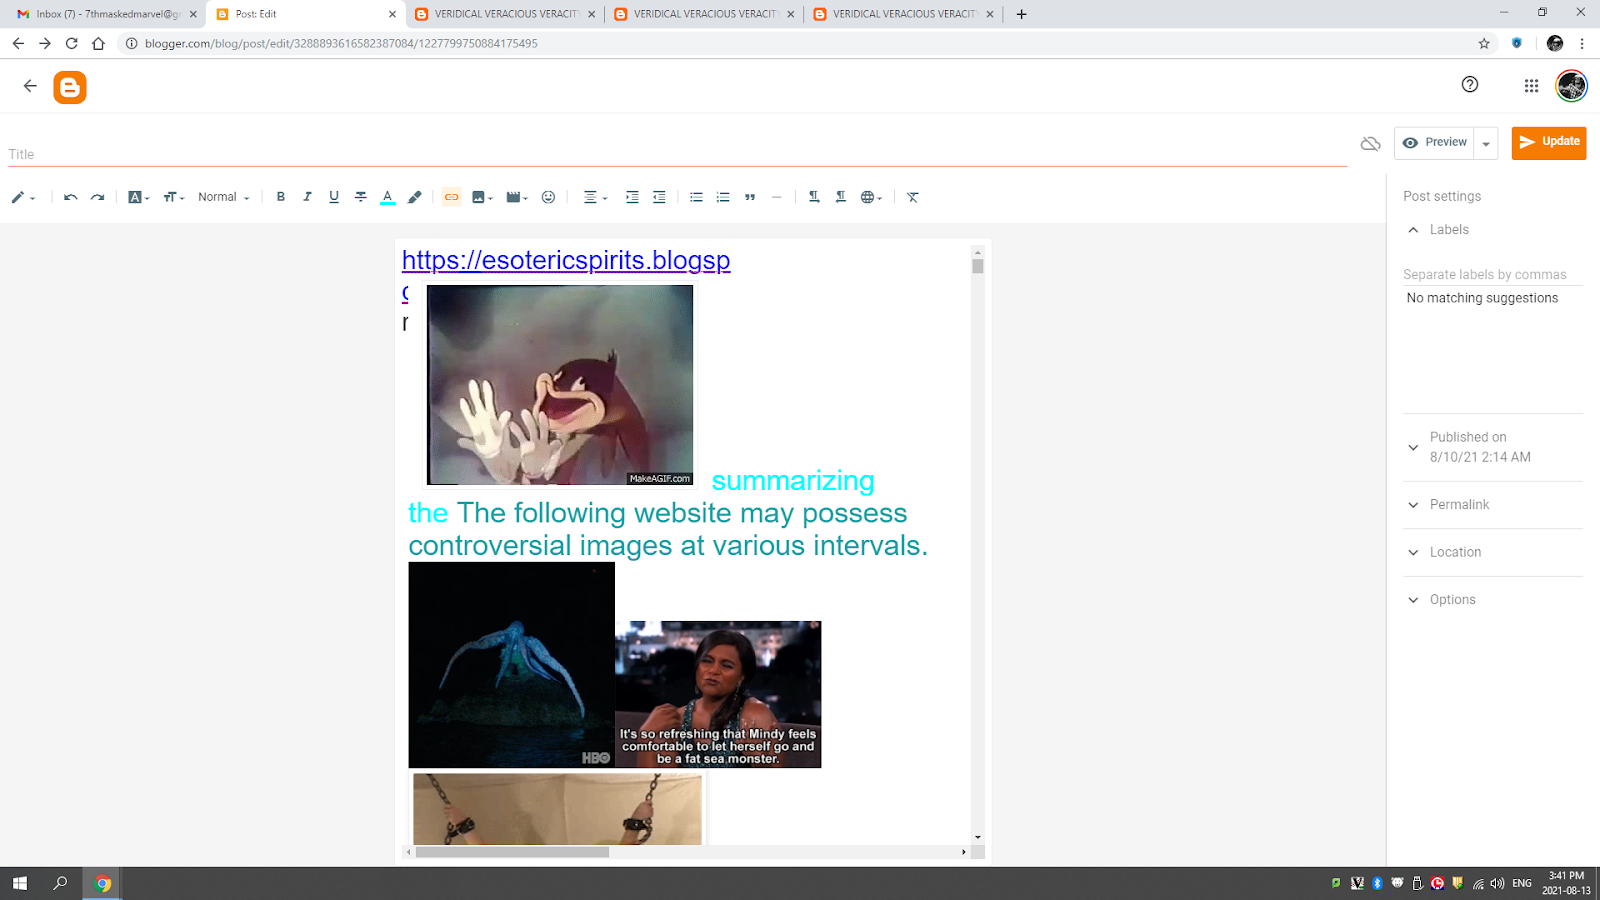Click the insert link button
1600x900 pixels.
pos(452,197)
